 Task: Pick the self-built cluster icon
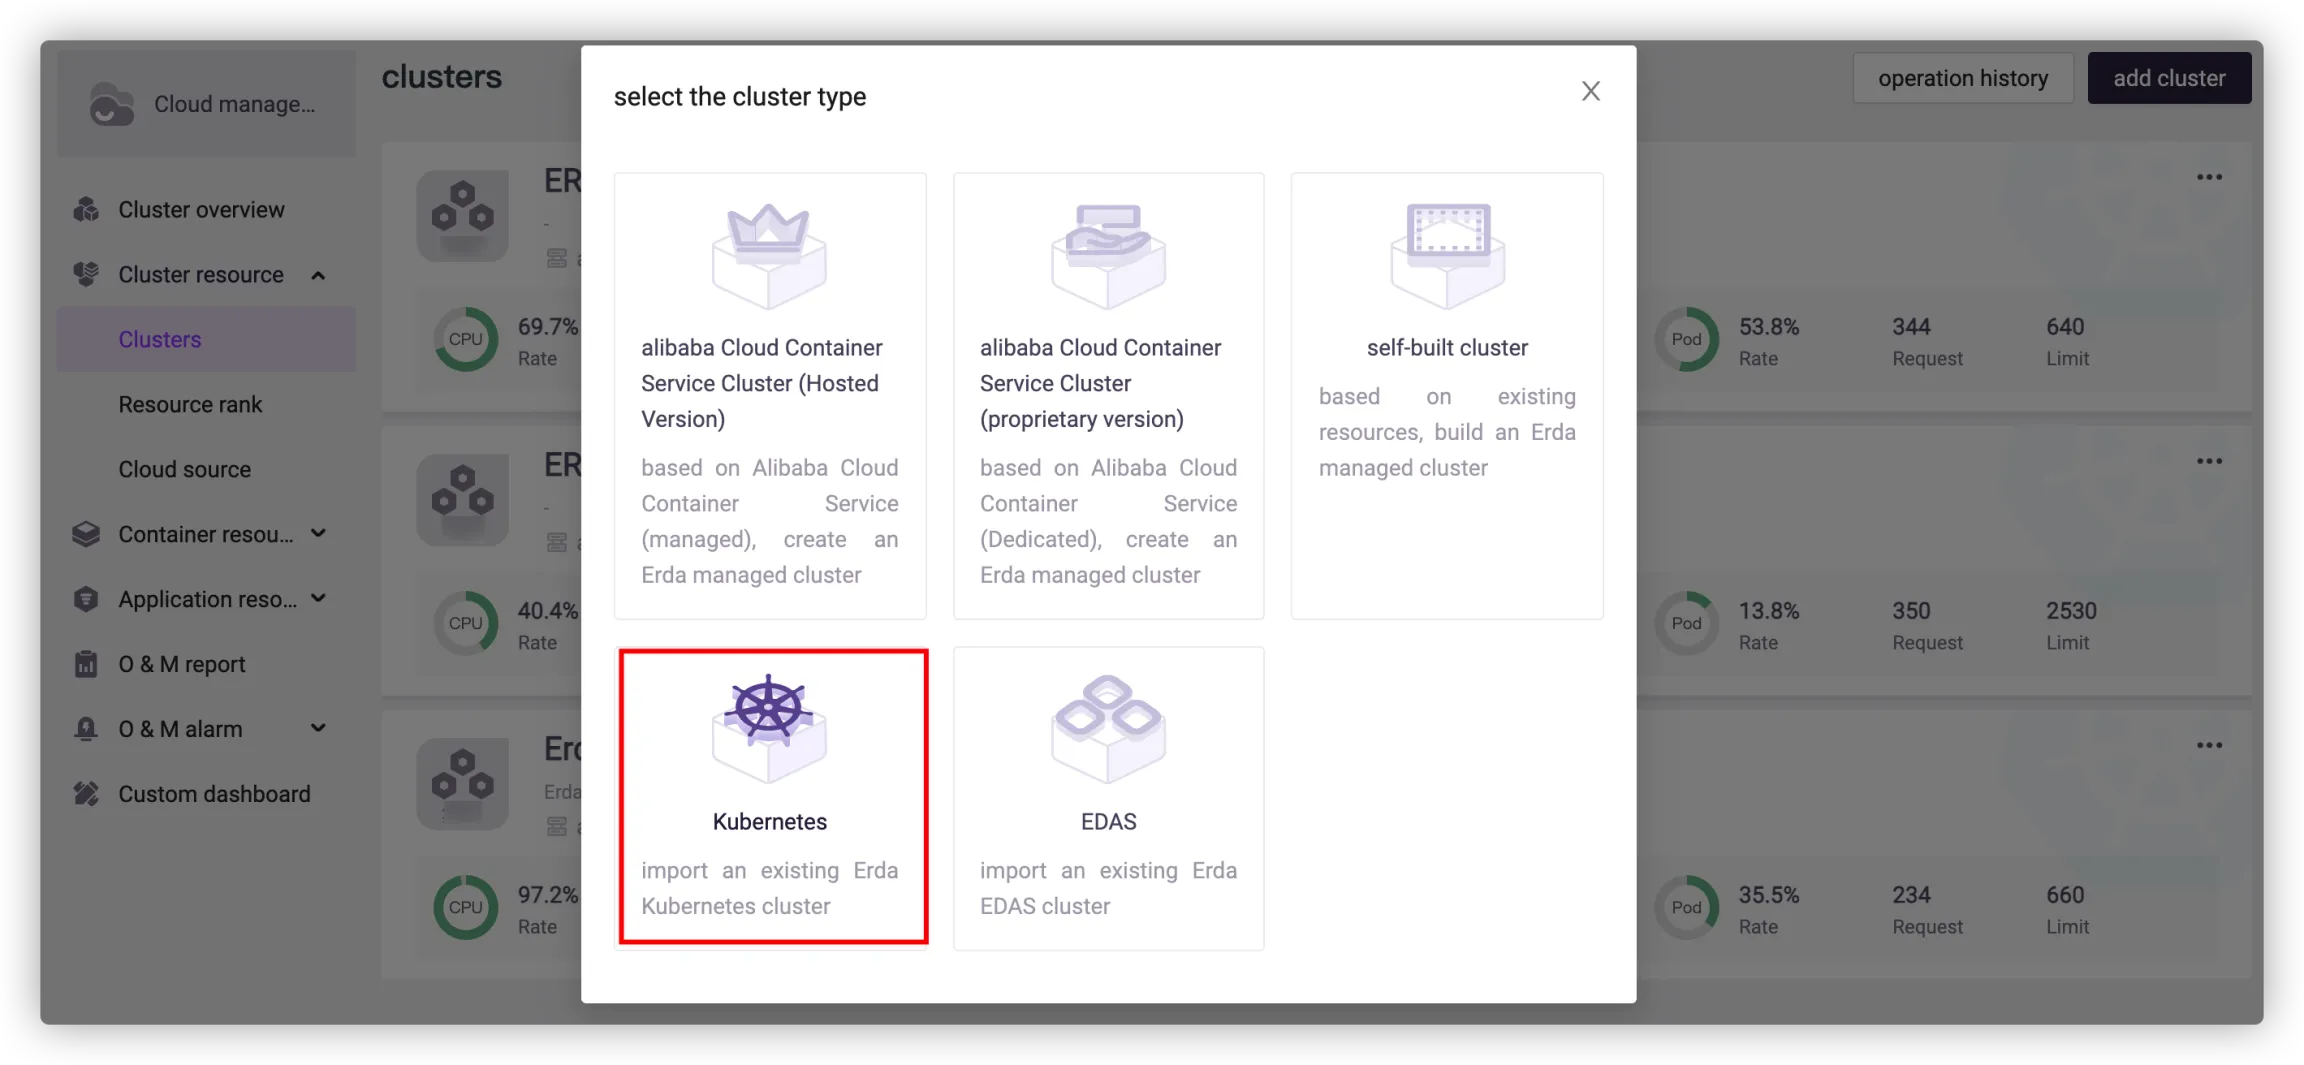[1447, 253]
